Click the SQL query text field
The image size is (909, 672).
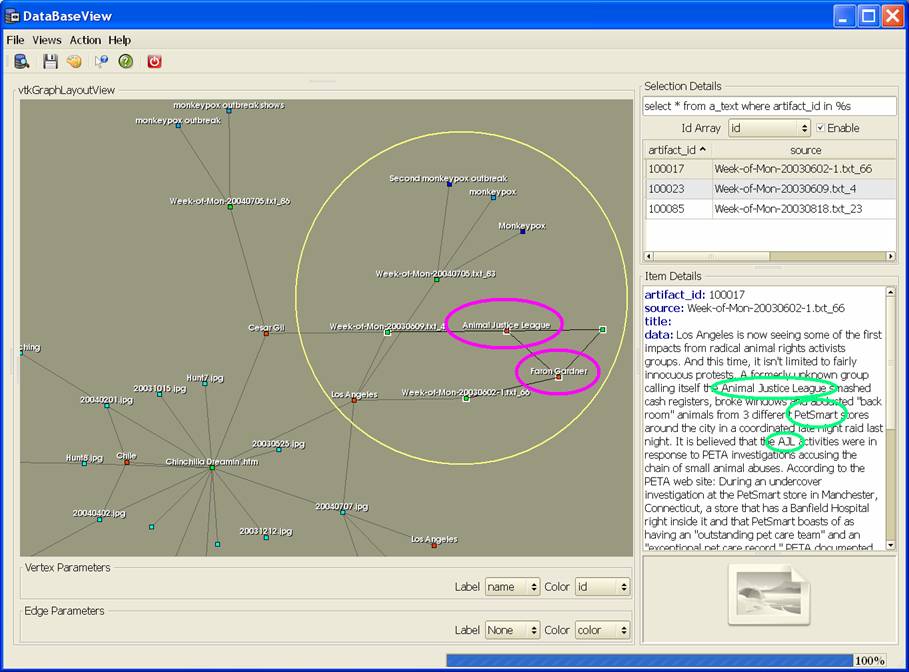pos(768,105)
